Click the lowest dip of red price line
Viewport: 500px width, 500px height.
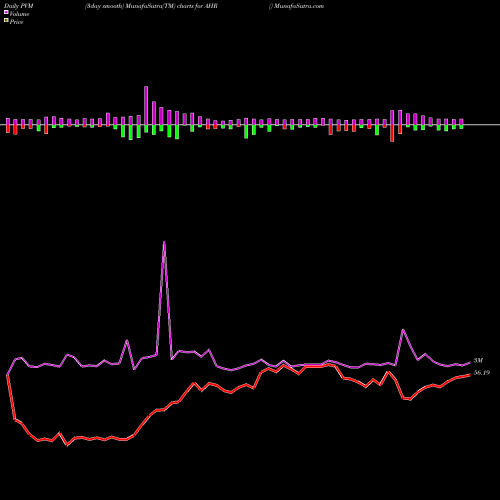pos(67,445)
